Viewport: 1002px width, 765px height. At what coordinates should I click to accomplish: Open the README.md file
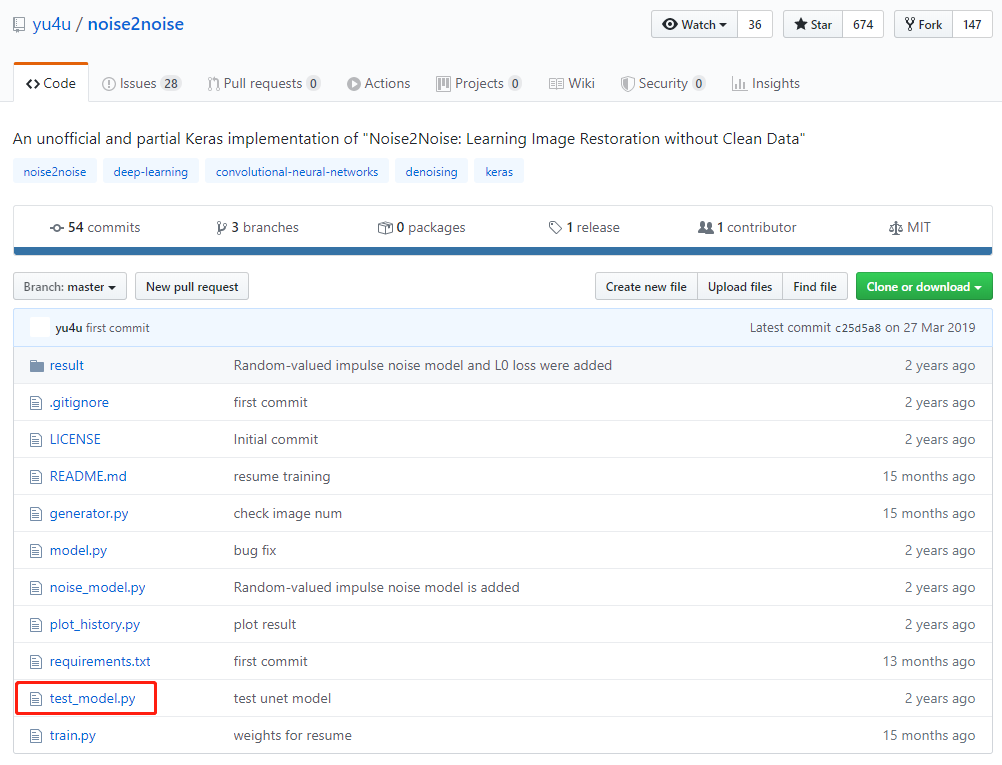(x=88, y=477)
